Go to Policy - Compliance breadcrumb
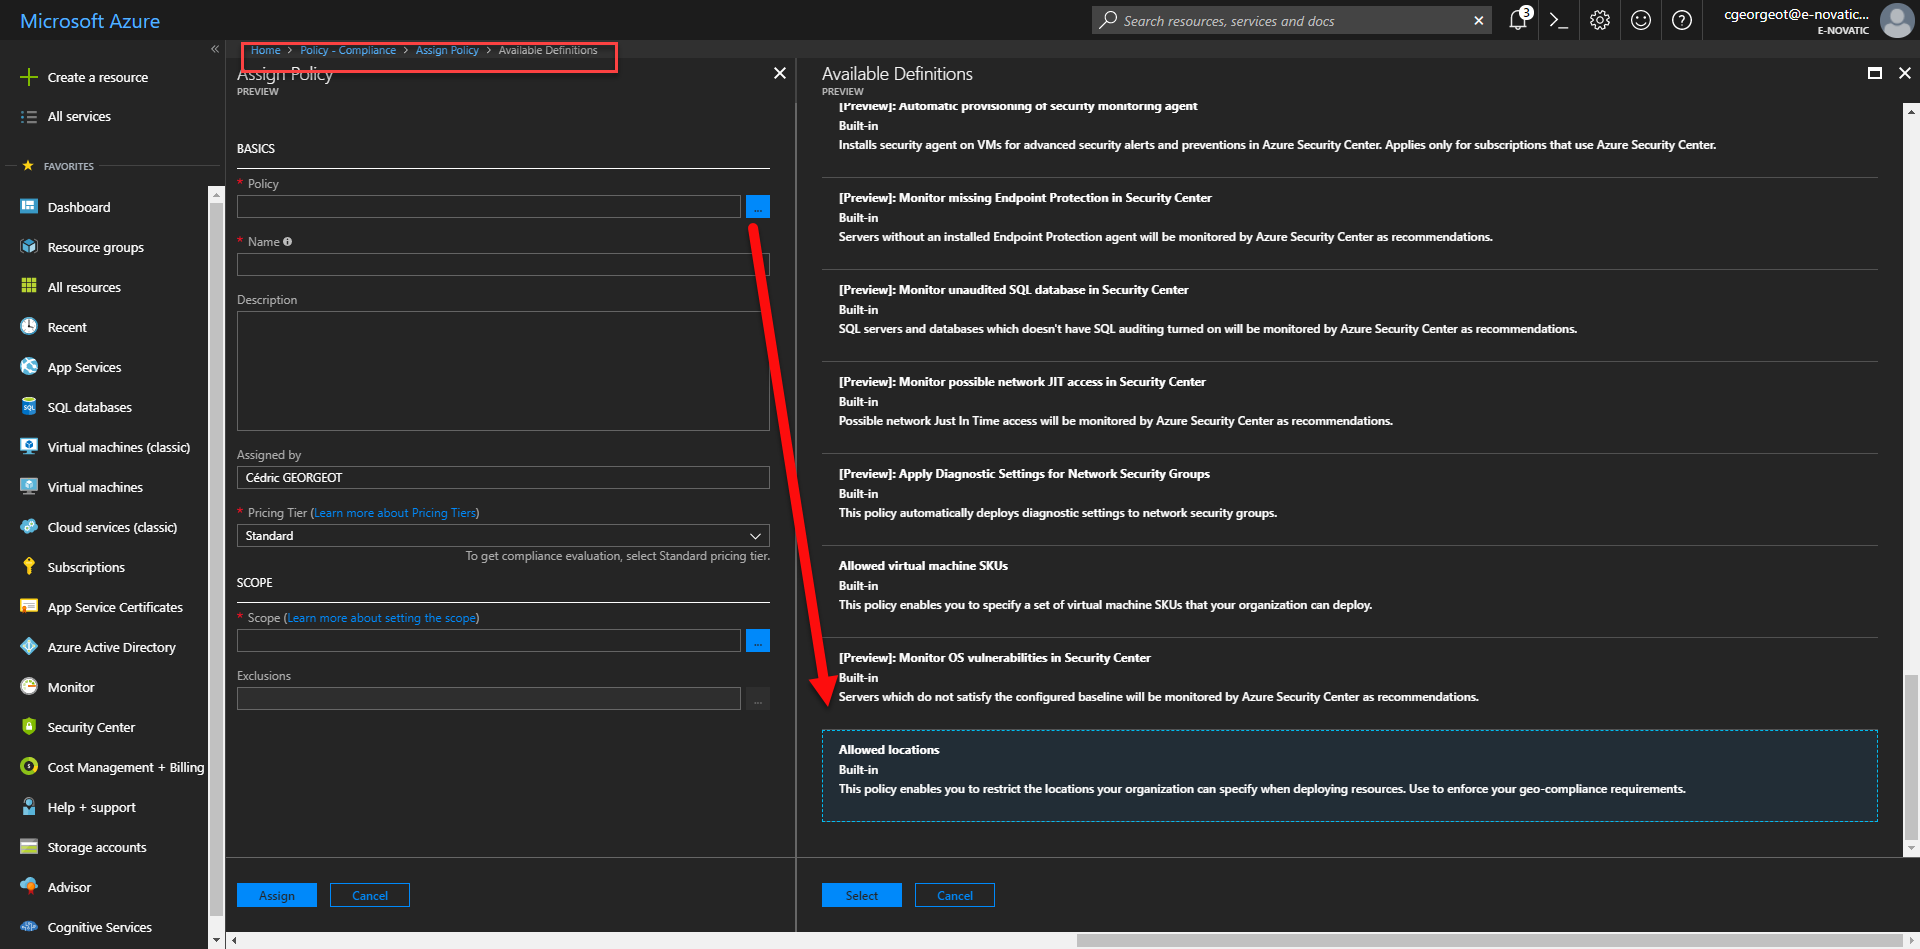The width and height of the screenshot is (1920, 949). pos(348,50)
